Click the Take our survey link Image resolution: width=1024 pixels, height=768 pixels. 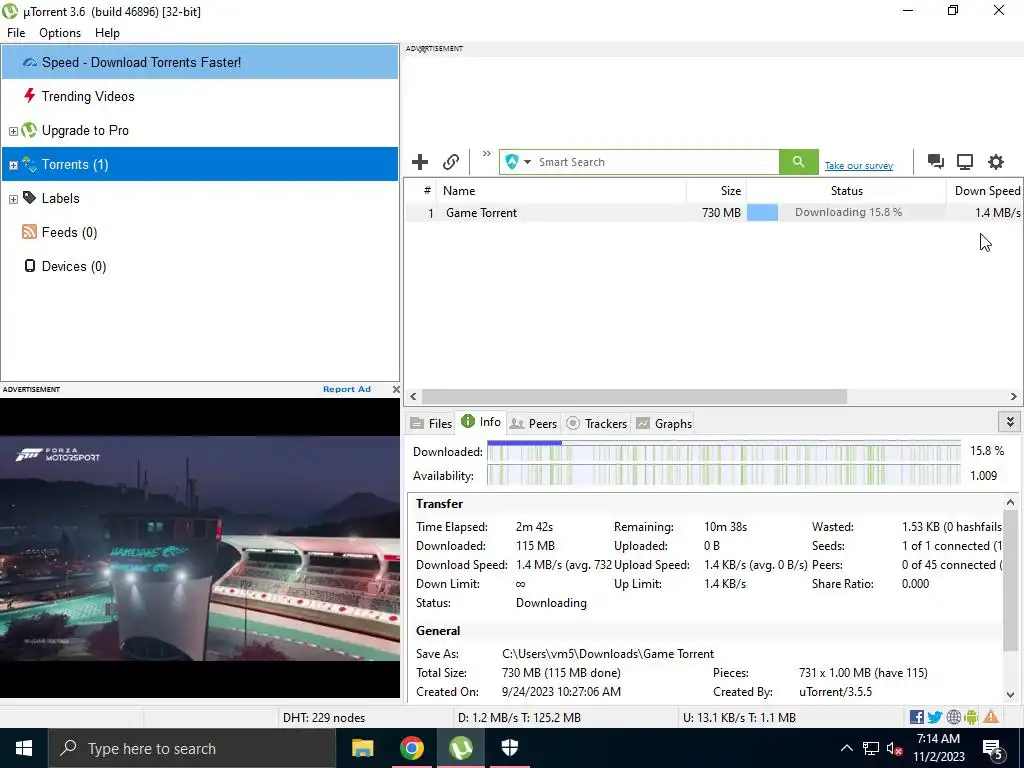point(859,165)
